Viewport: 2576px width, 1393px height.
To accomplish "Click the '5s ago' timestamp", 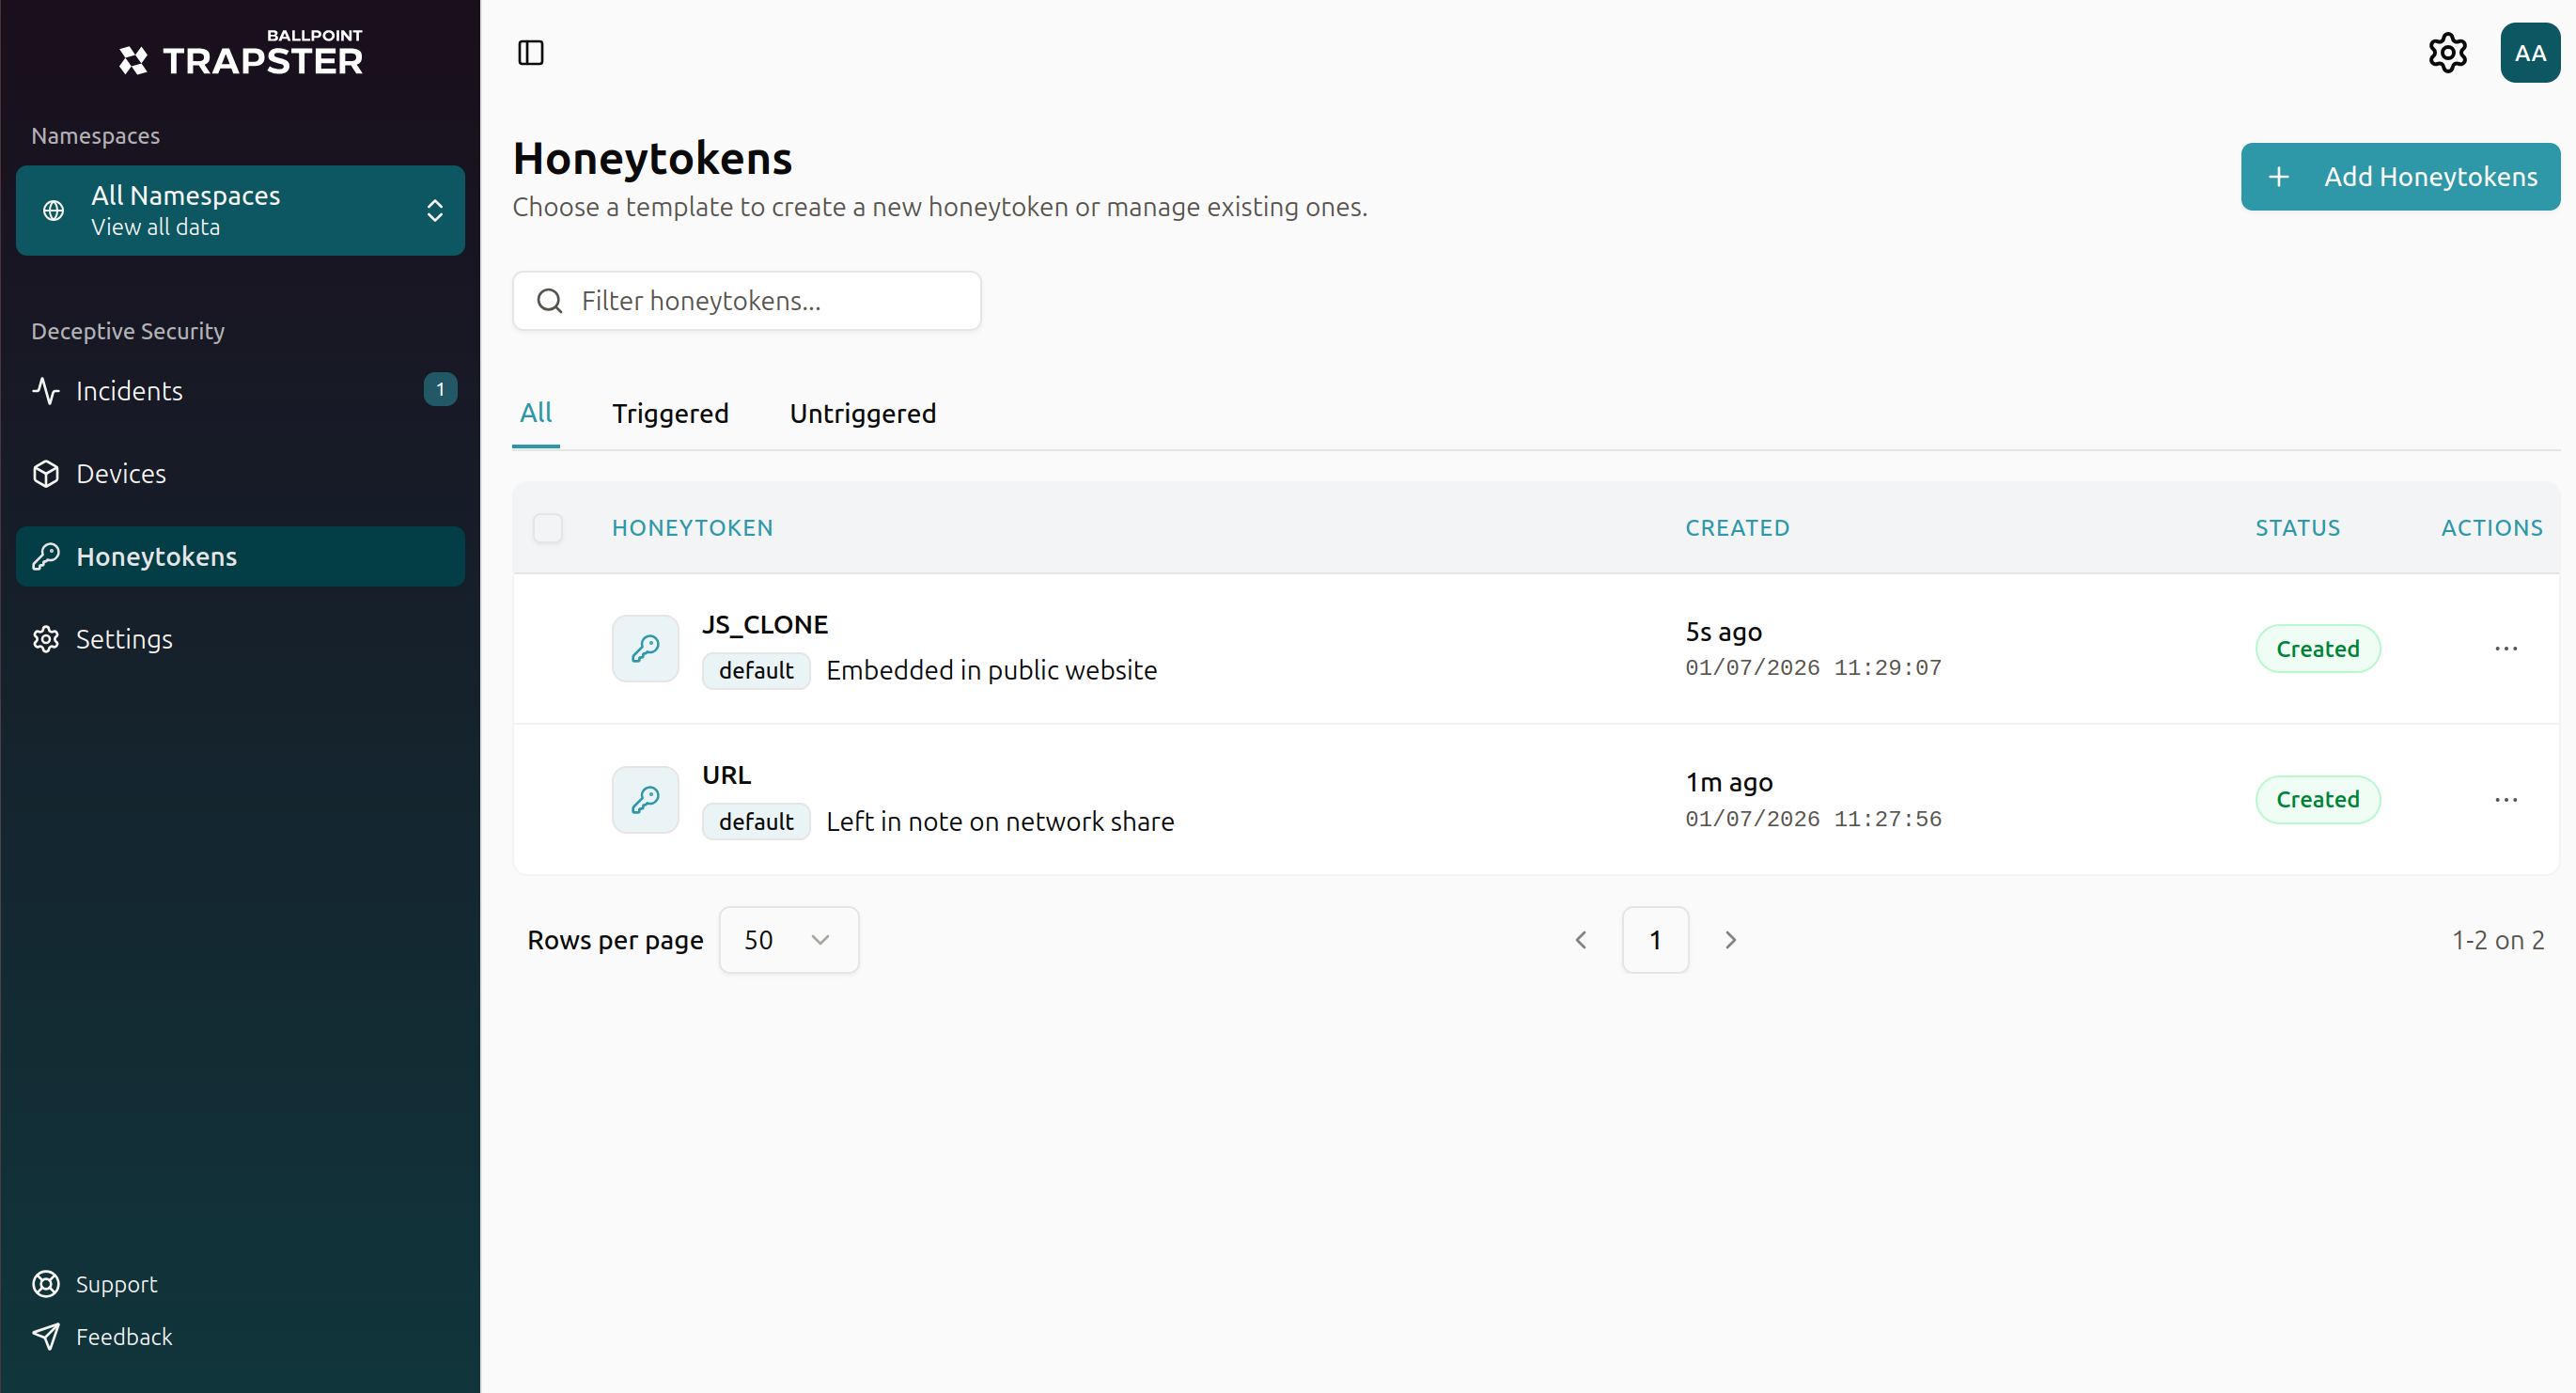I will tap(1724, 632).
